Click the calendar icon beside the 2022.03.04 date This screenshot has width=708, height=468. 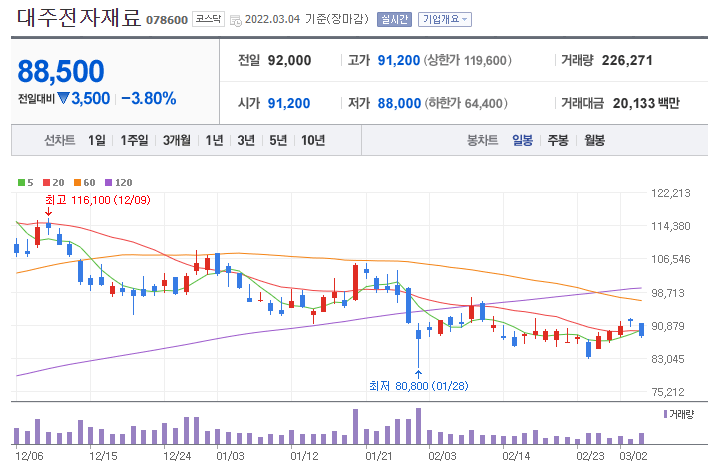tap(236, 20)
